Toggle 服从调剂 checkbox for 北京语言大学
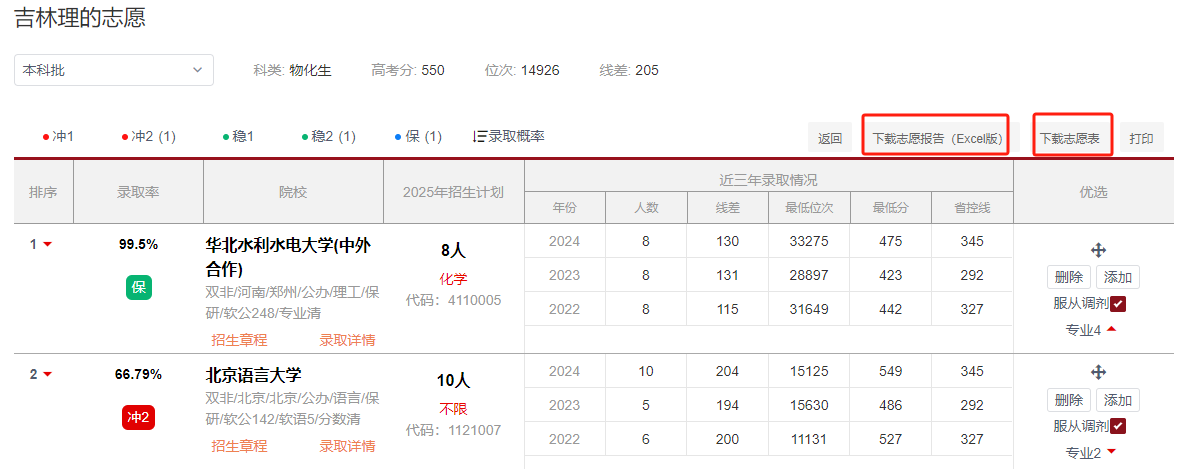1185x469 pixels. (x=1119, y=426)
